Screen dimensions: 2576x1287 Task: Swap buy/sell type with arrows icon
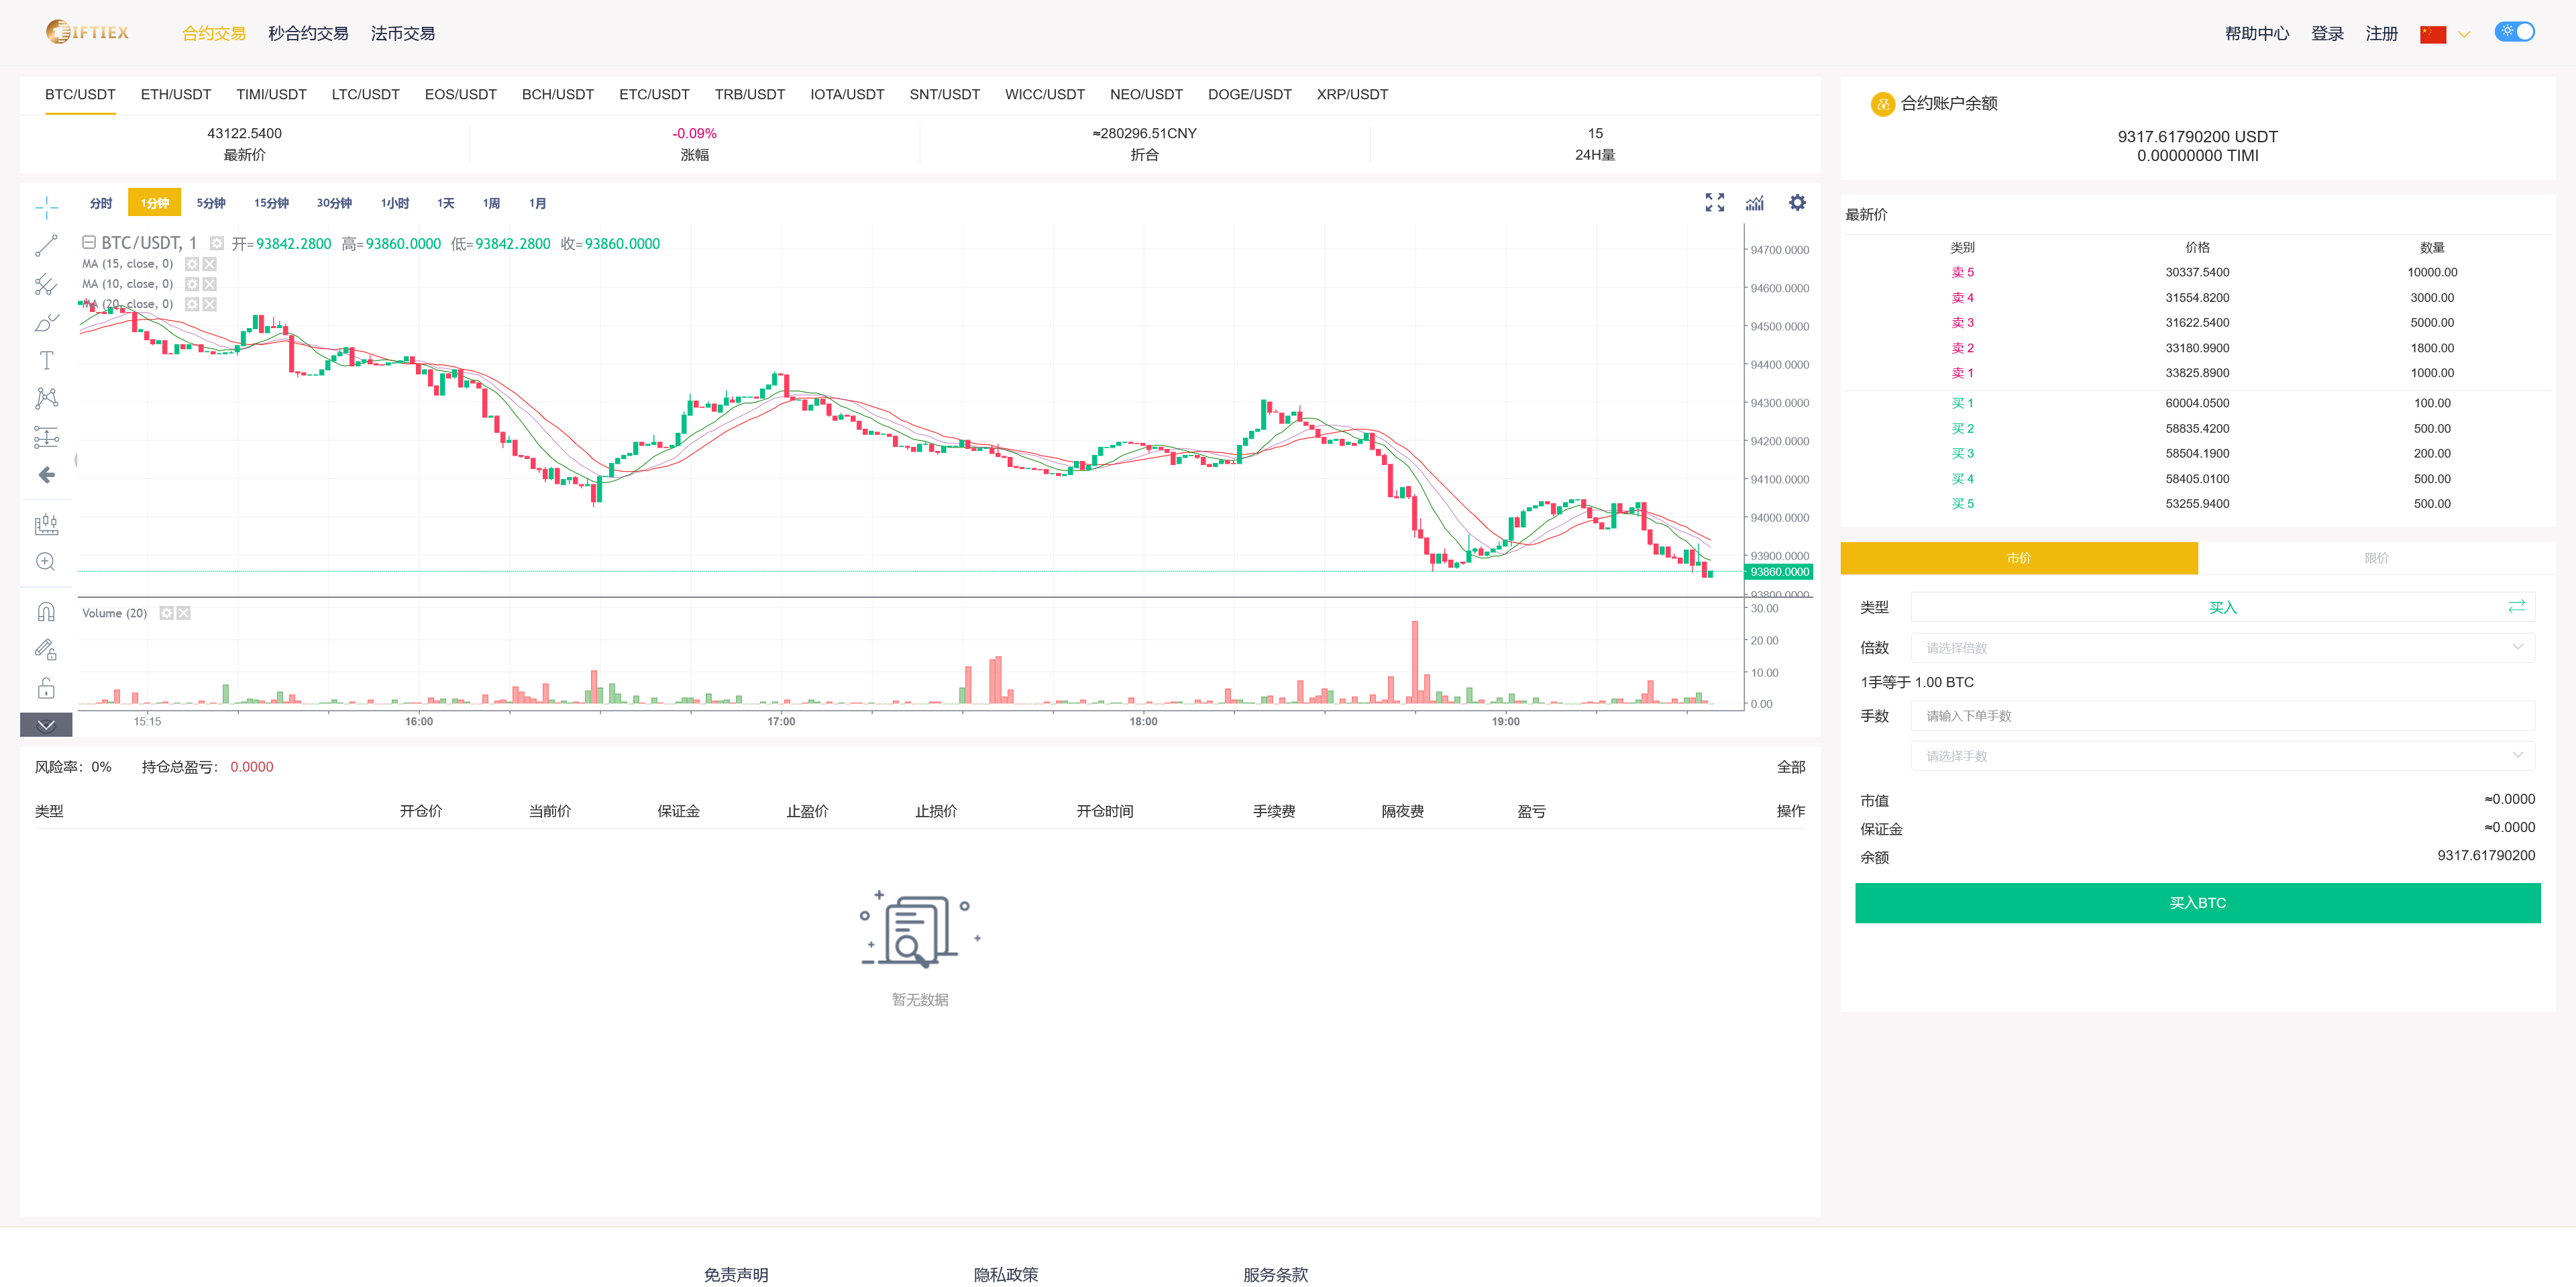[2516, 607]
